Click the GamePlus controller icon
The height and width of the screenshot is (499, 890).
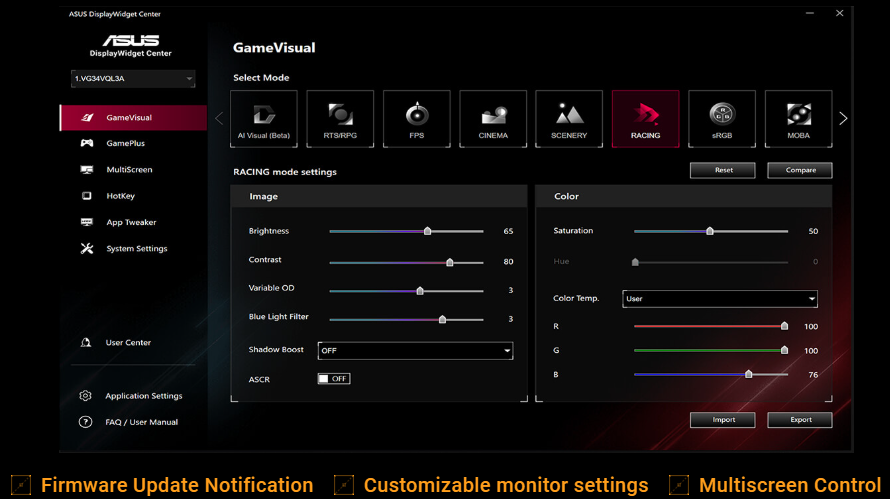[x=87, y=143]
